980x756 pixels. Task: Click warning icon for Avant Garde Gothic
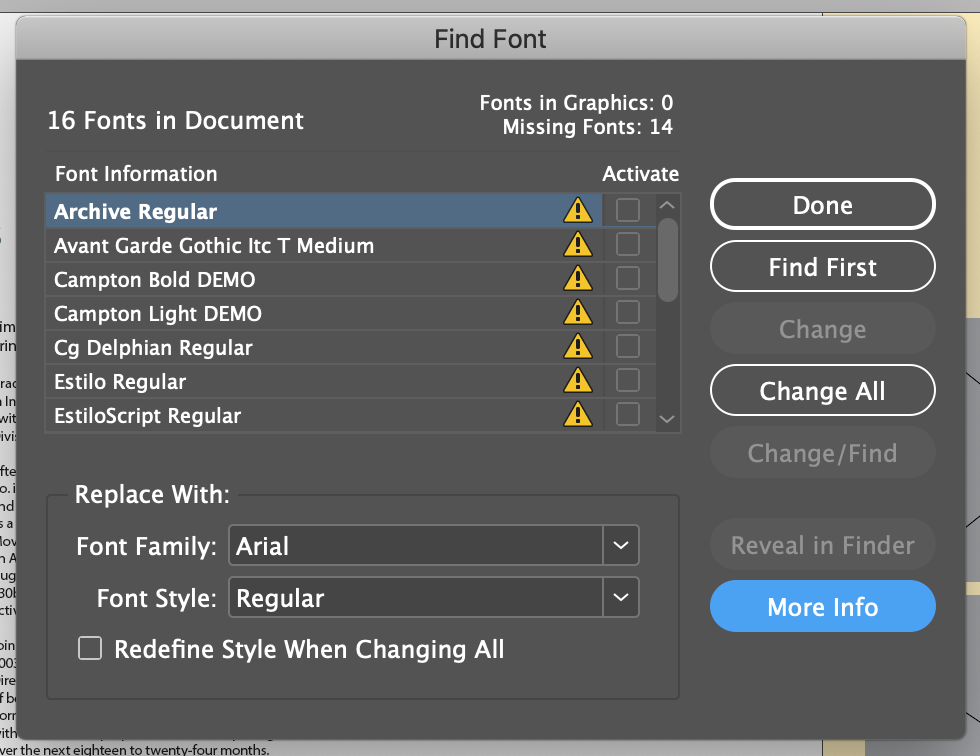[x=578, y=245]
